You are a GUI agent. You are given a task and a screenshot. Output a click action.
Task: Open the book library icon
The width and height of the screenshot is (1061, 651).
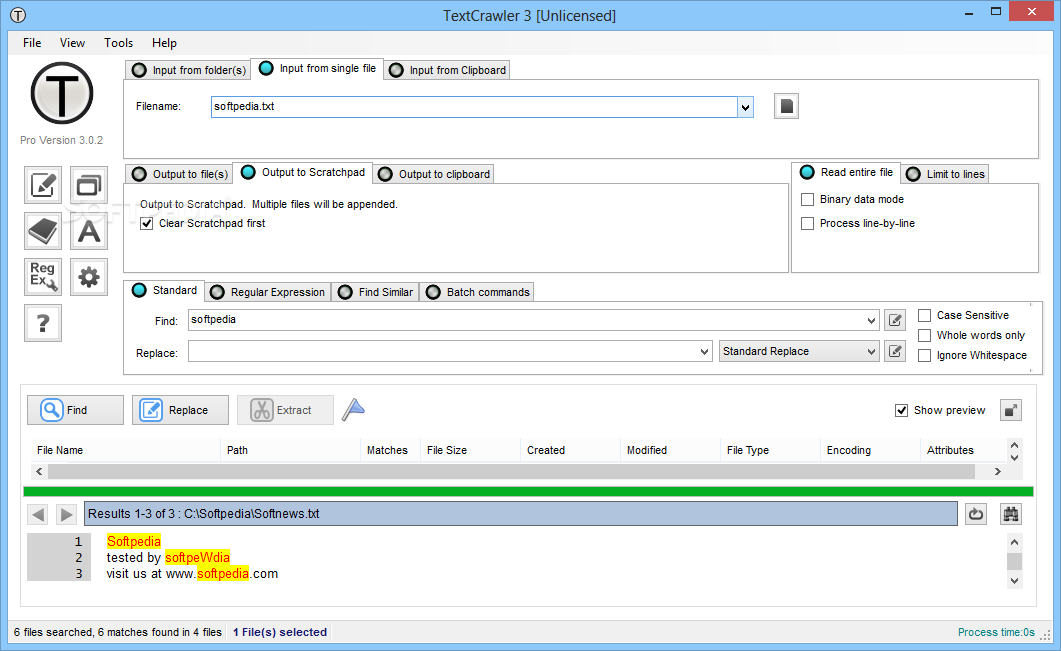click(x=43, y=231)
